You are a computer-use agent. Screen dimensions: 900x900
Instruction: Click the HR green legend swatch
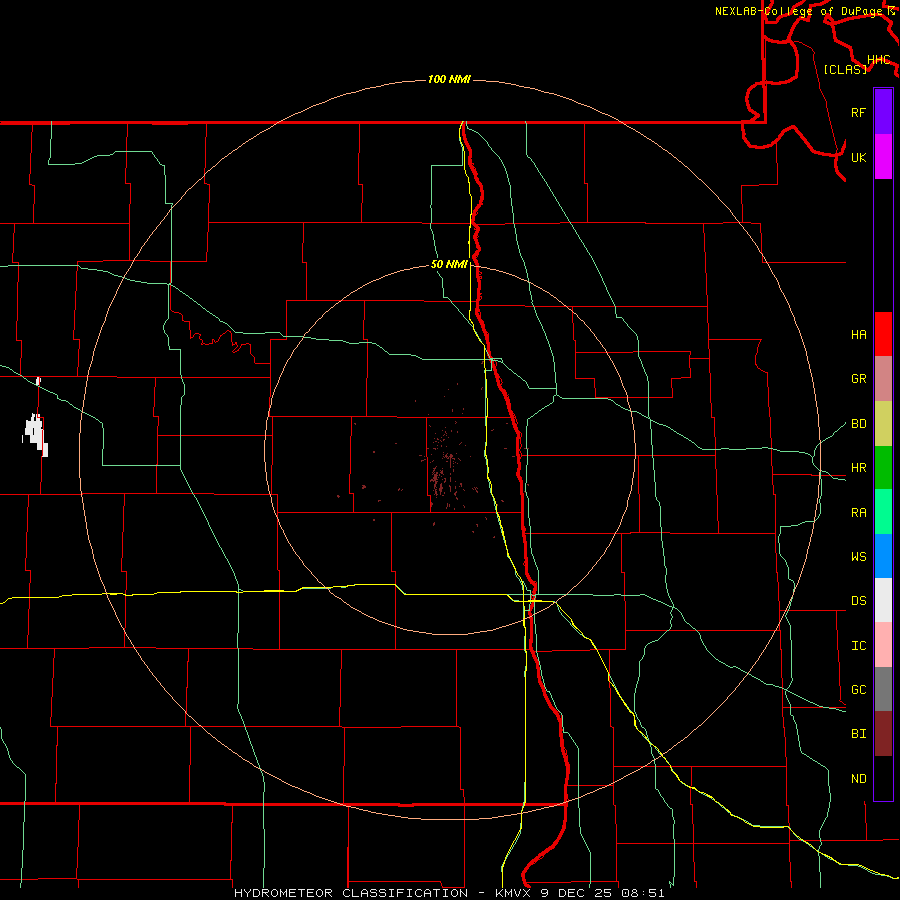pyautogui.click(x=883, y=468)
